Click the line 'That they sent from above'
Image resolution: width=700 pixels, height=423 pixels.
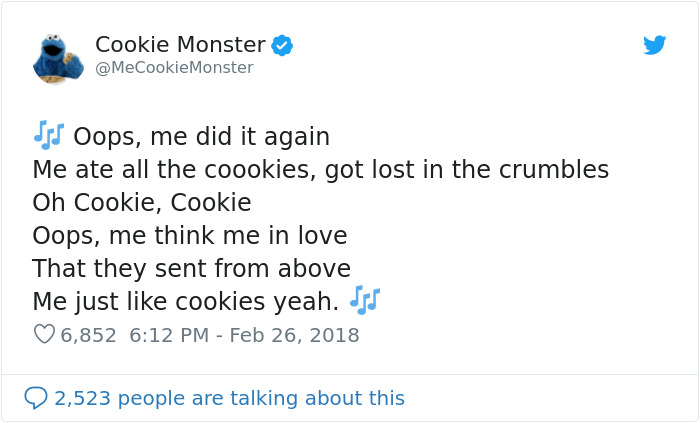click(x=191, y=268)
